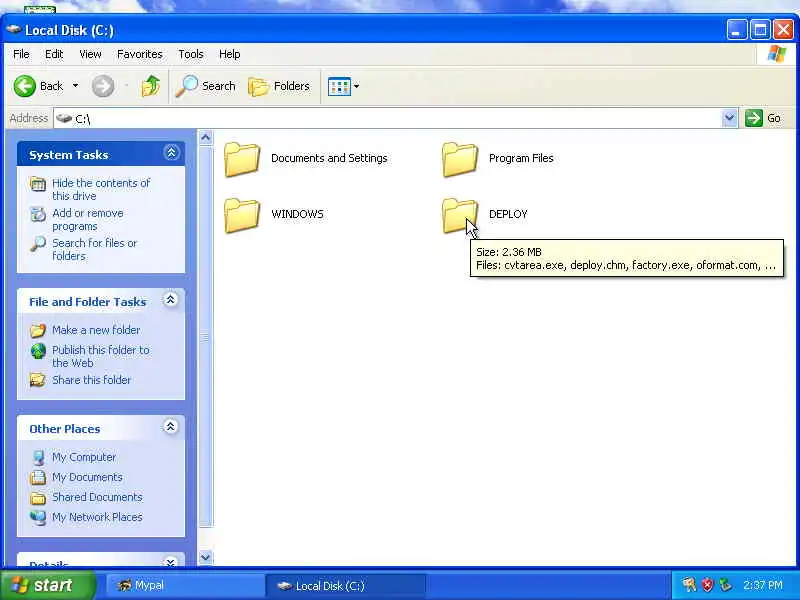Toggle the Folders pane
800x600 pixels.
pyautogui.click(x=279, y=86)
